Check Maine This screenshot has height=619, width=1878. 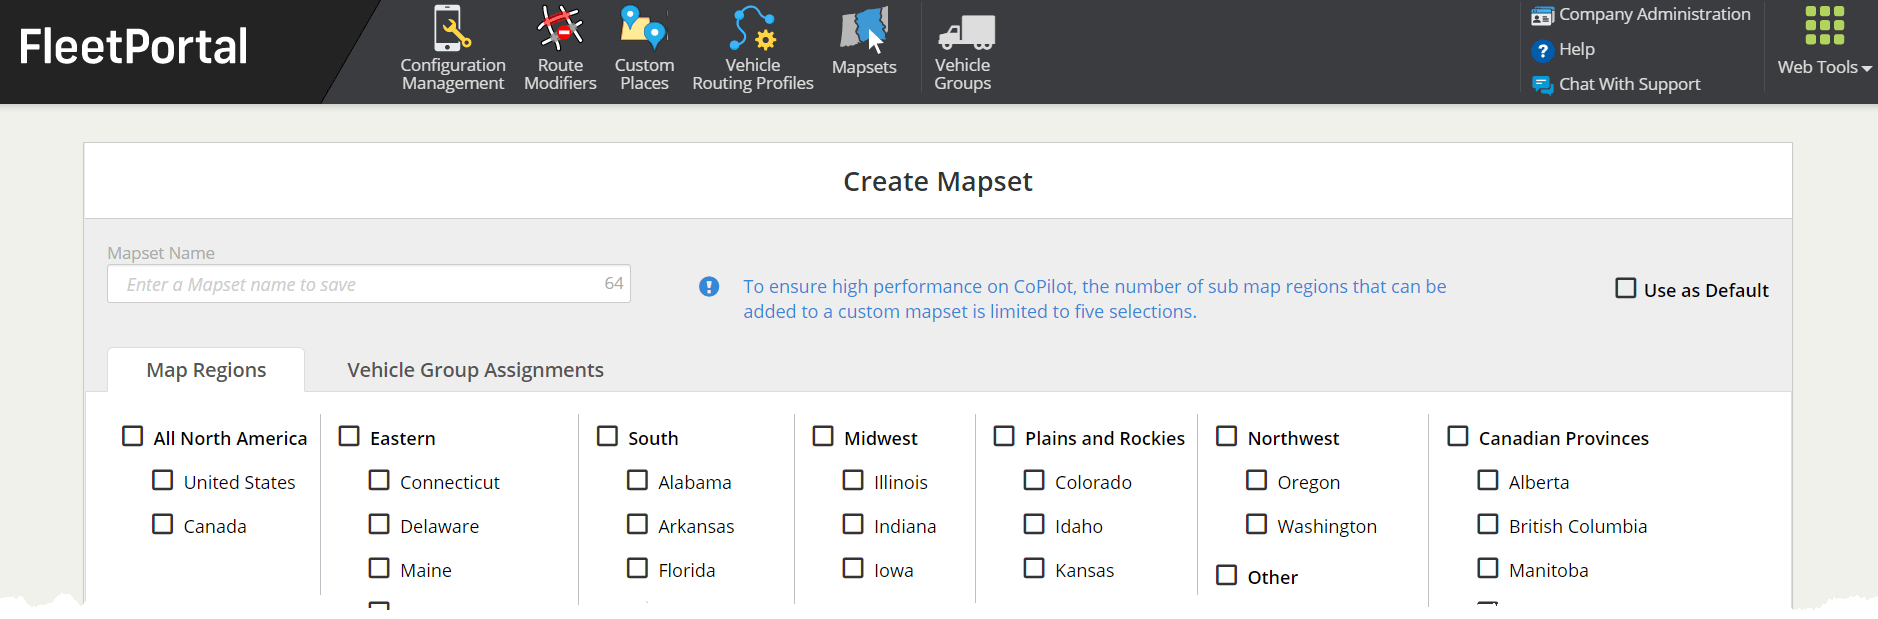point(379,568)
